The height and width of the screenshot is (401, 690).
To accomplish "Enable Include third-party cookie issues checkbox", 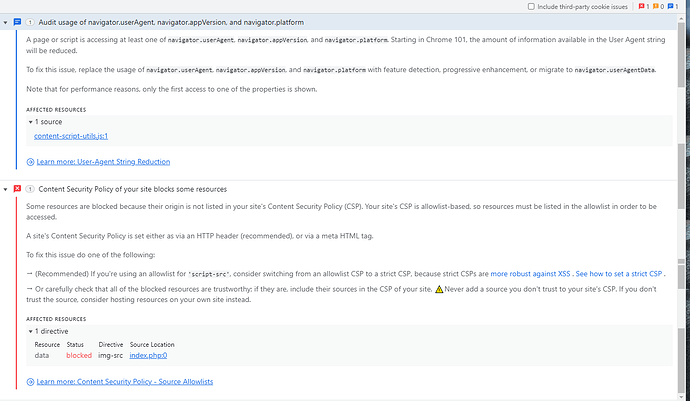I will tap(531, 7).
